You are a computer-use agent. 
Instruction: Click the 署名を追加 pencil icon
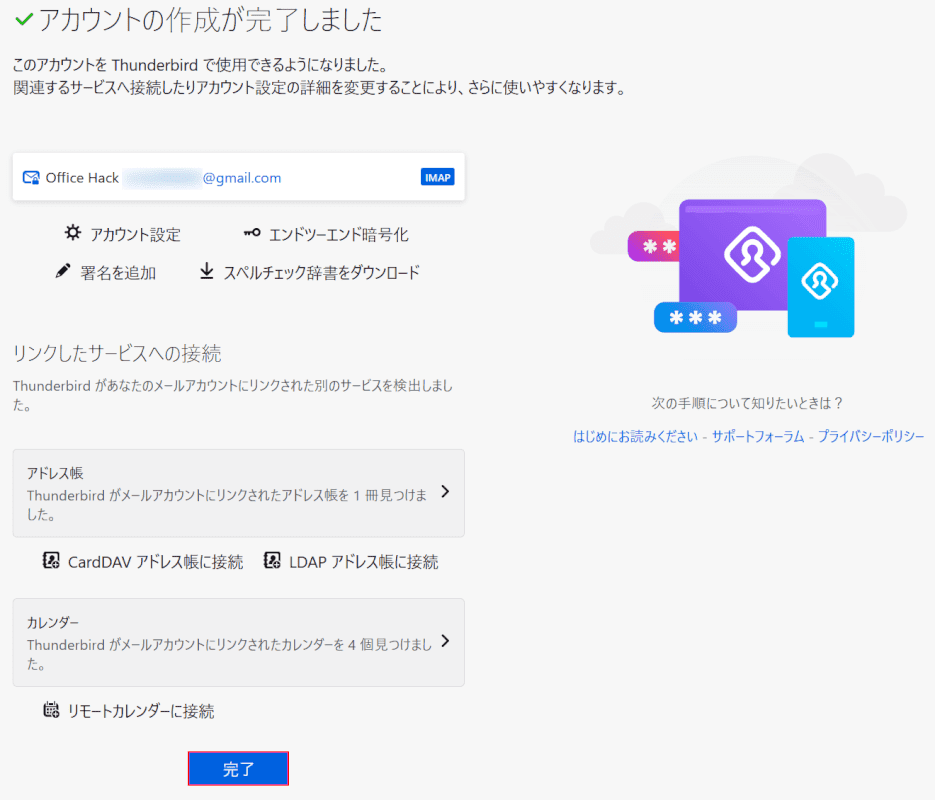pos(63,271)
